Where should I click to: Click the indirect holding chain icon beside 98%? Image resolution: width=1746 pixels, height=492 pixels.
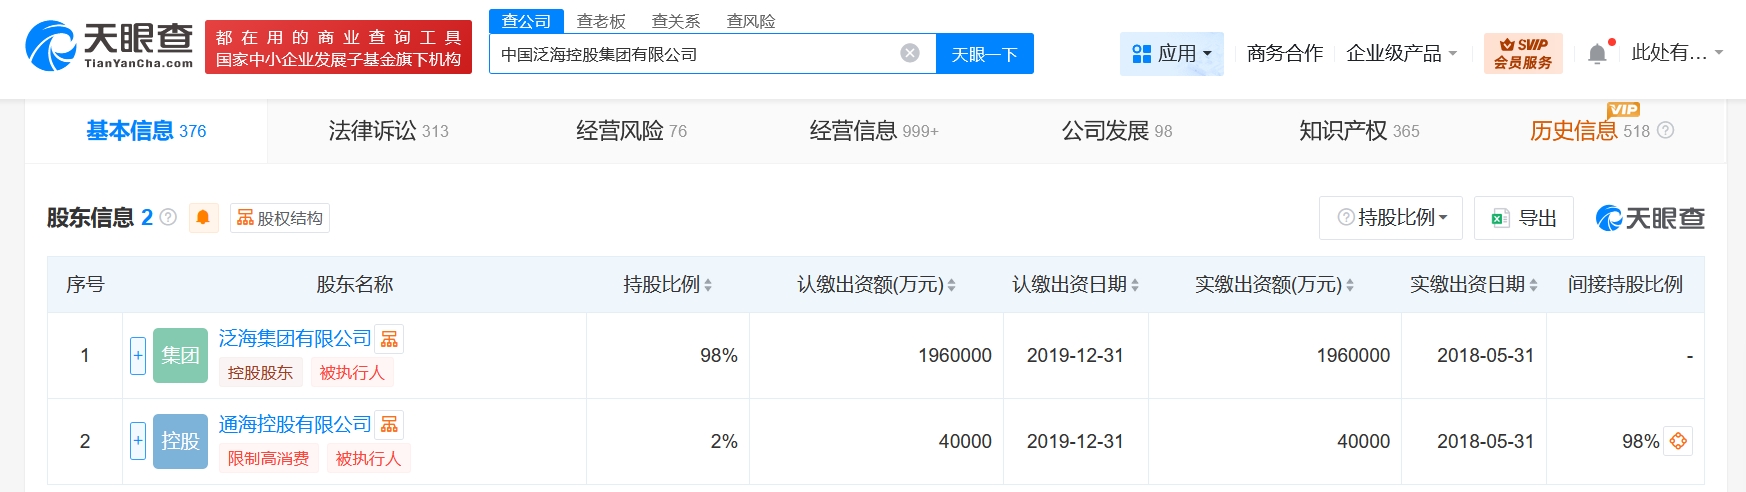pos(1678,441)
